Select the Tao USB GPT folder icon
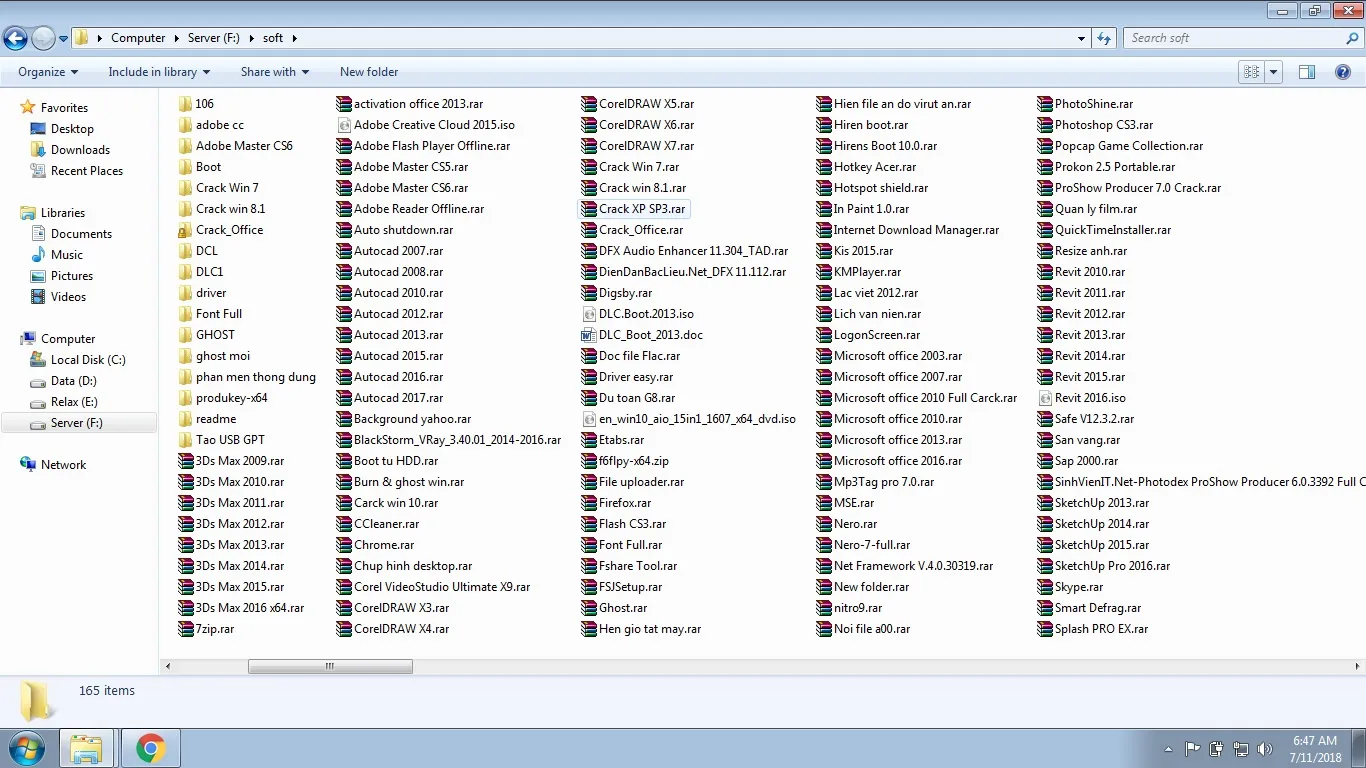The height and width of the screenshot is (768, 1366). tap(185, 440)
